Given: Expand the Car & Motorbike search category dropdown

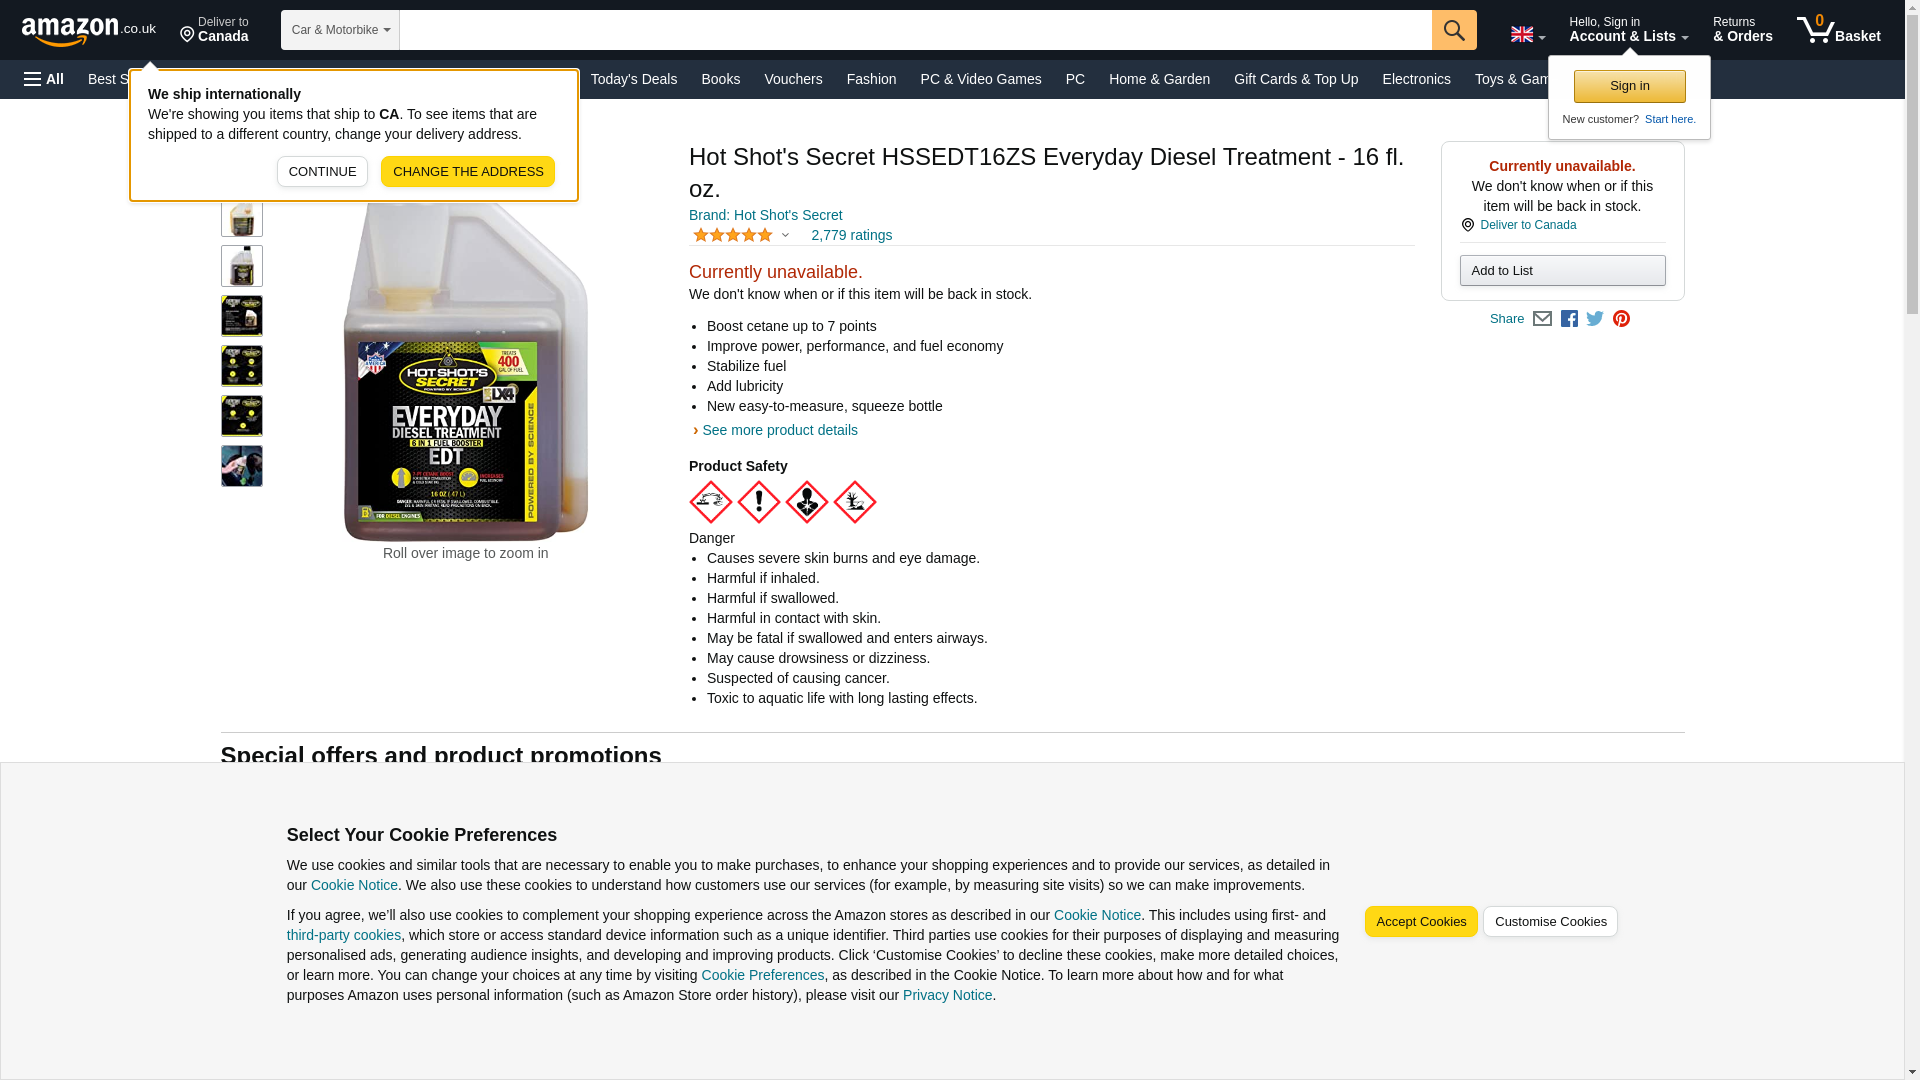Looking at the screenshot, I should (x=340, y=30).
